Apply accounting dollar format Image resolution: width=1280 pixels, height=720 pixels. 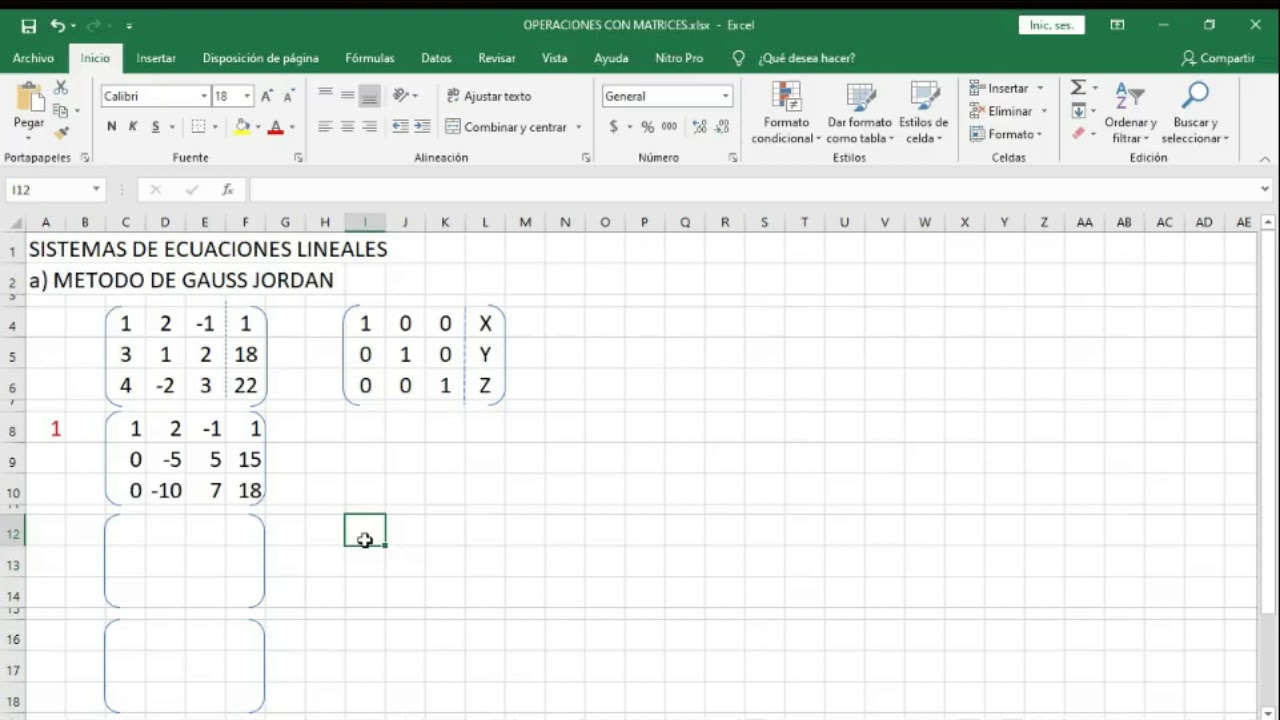(x=613, y=127)
